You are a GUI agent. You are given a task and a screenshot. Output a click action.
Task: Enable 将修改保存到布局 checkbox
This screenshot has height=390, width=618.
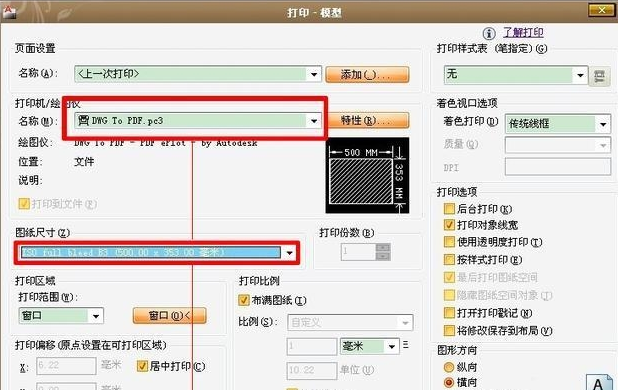(449, 330)
